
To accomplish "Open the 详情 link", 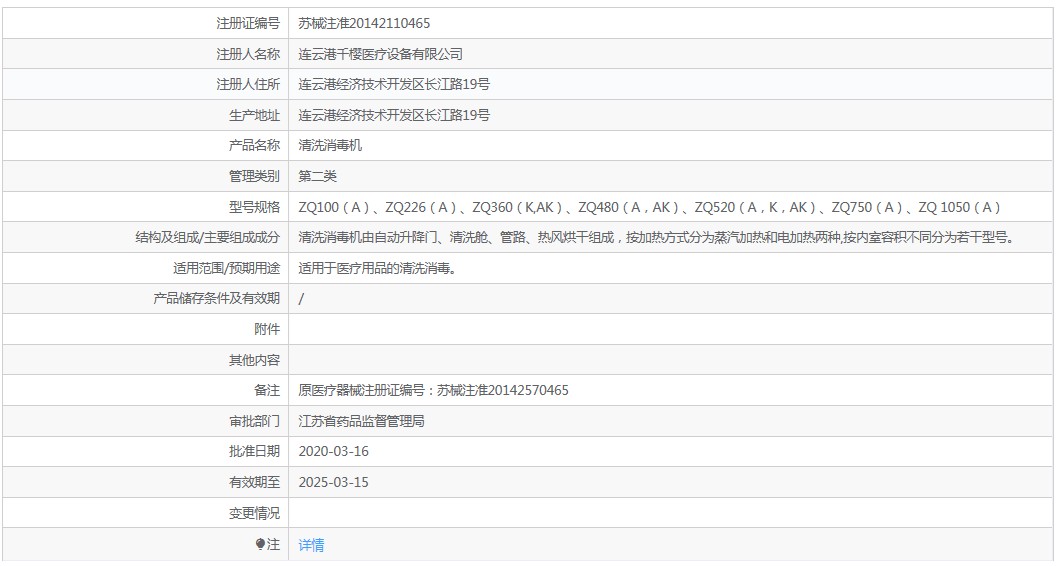I will pyautogui.click(x=311, y=545).
